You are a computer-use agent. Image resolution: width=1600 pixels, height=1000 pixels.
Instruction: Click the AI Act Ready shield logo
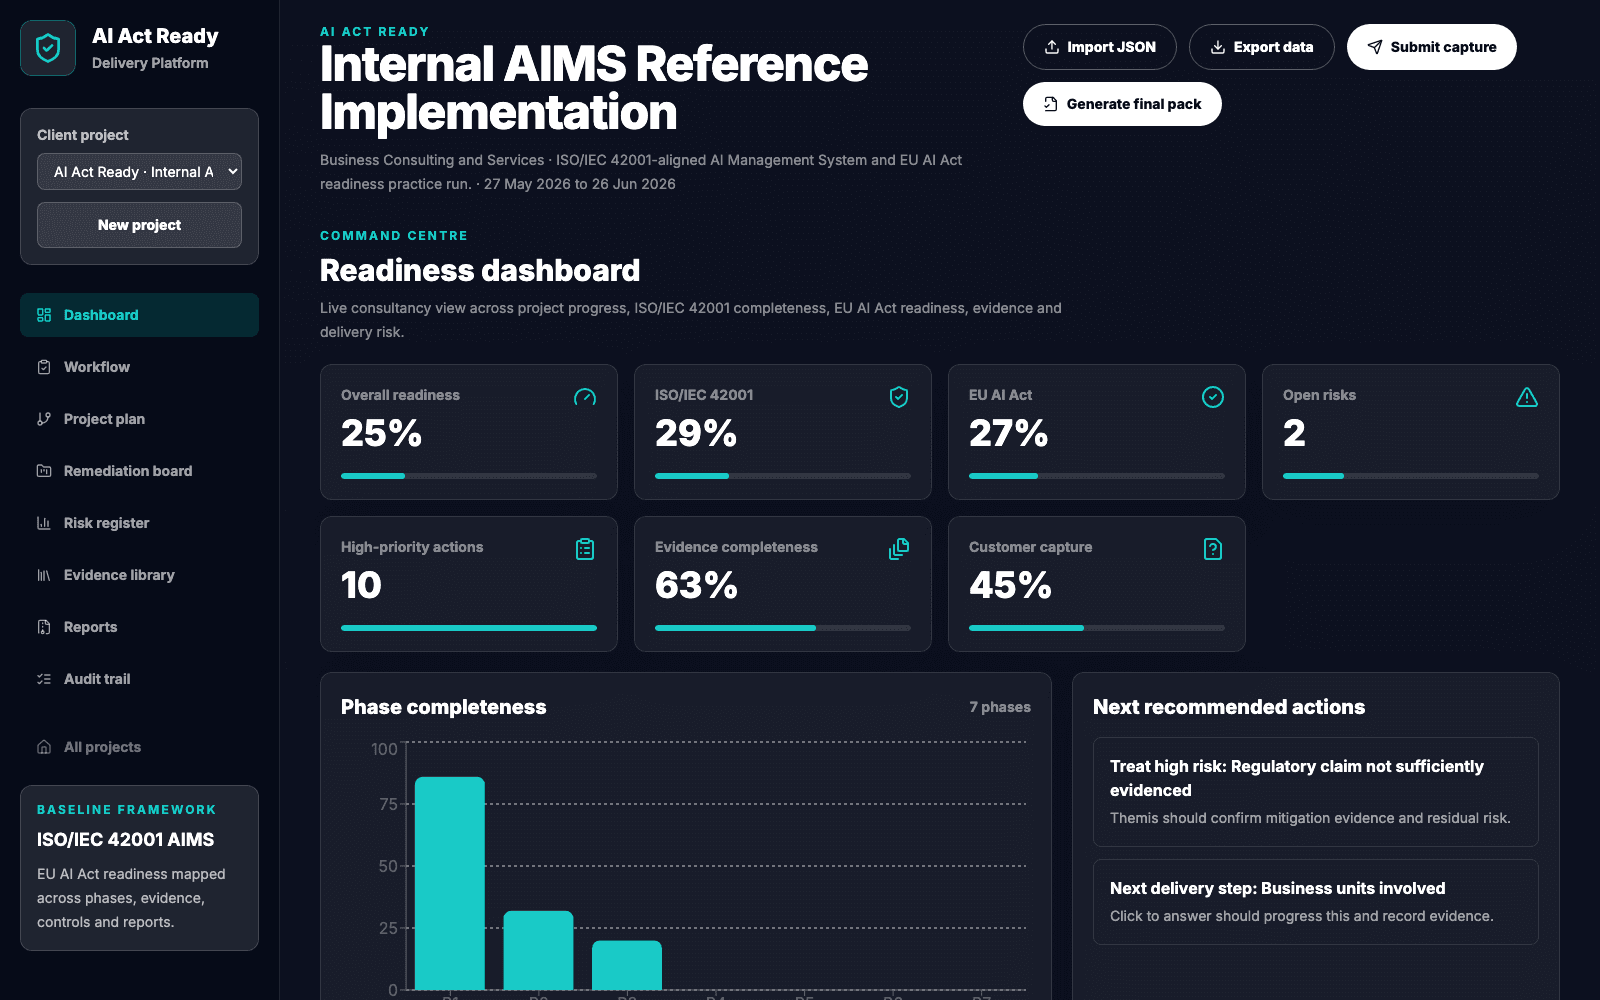point(48,48)
